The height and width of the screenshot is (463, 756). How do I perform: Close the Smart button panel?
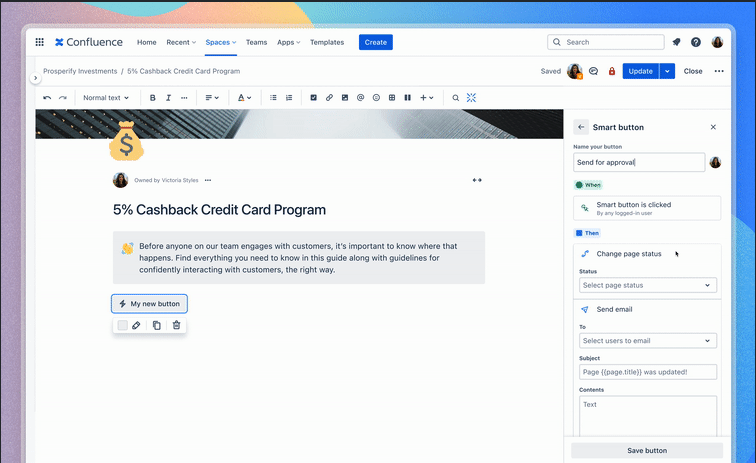click(x=713, y=127)
